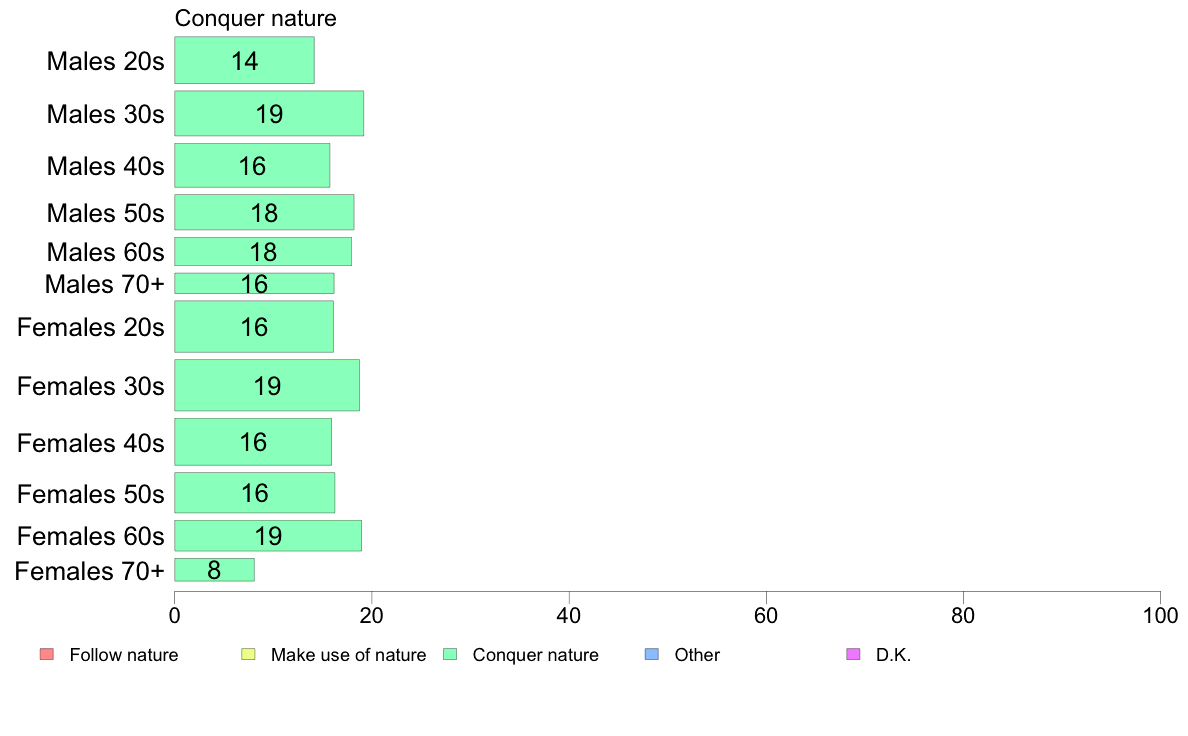Click the Conquer nature green legend swatch
Viewport: 1188px width, 736px height.
[450, 654]
